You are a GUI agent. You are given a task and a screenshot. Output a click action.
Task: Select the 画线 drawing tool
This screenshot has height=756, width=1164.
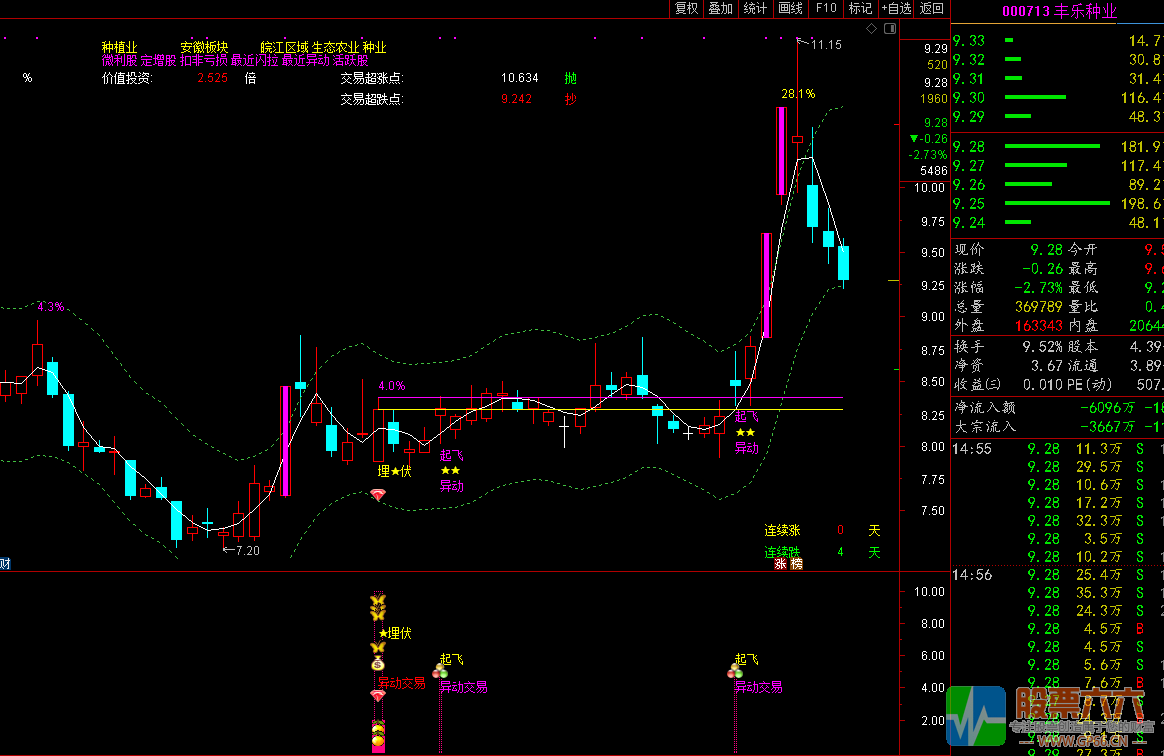click(x=790, y=9)
